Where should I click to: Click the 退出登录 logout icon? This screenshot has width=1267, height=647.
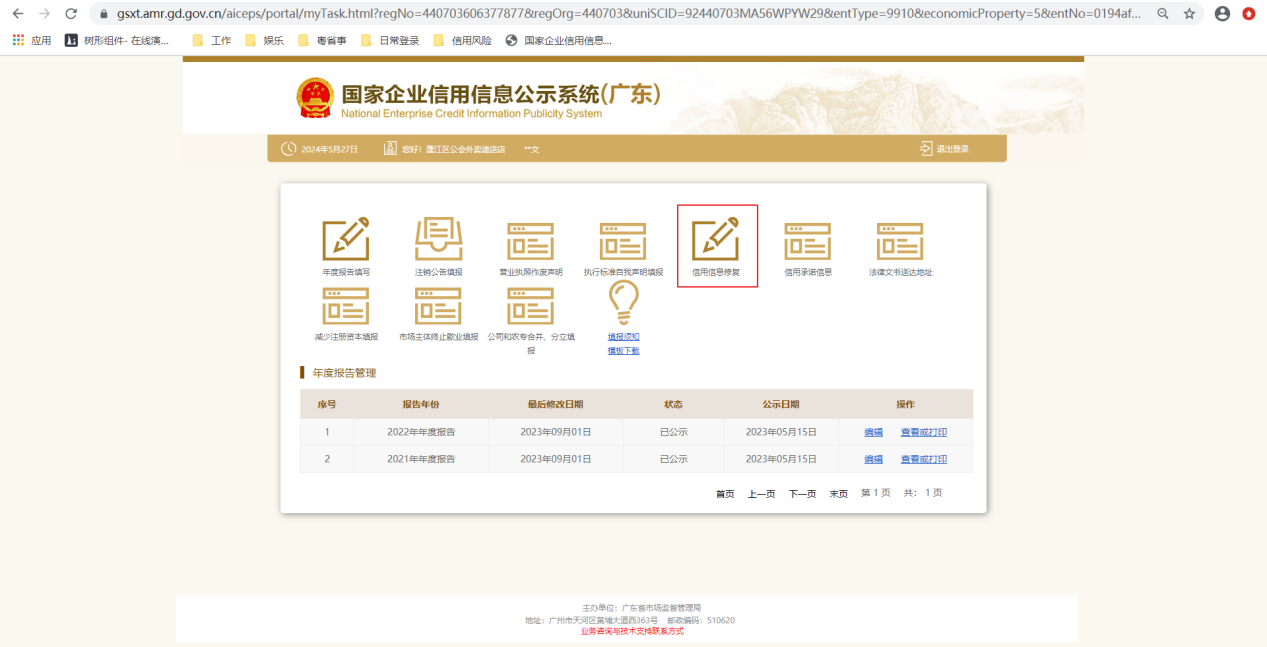coord(944,147)
